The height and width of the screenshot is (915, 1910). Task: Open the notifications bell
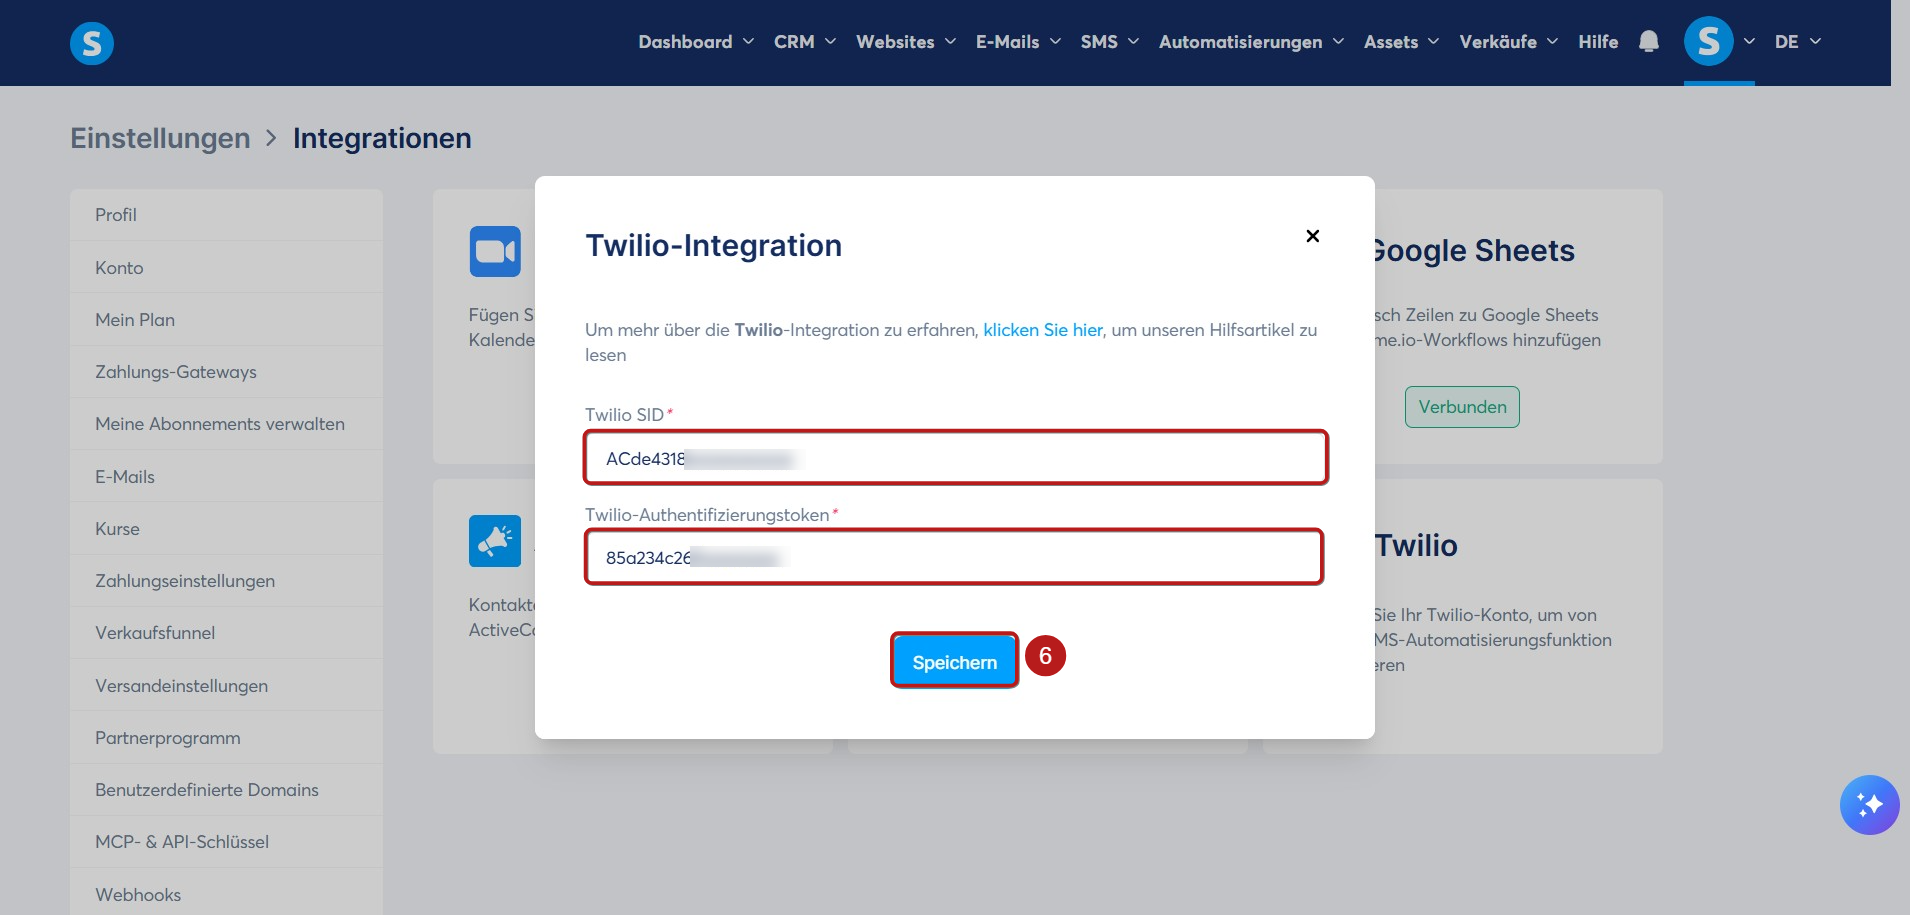1649,42
